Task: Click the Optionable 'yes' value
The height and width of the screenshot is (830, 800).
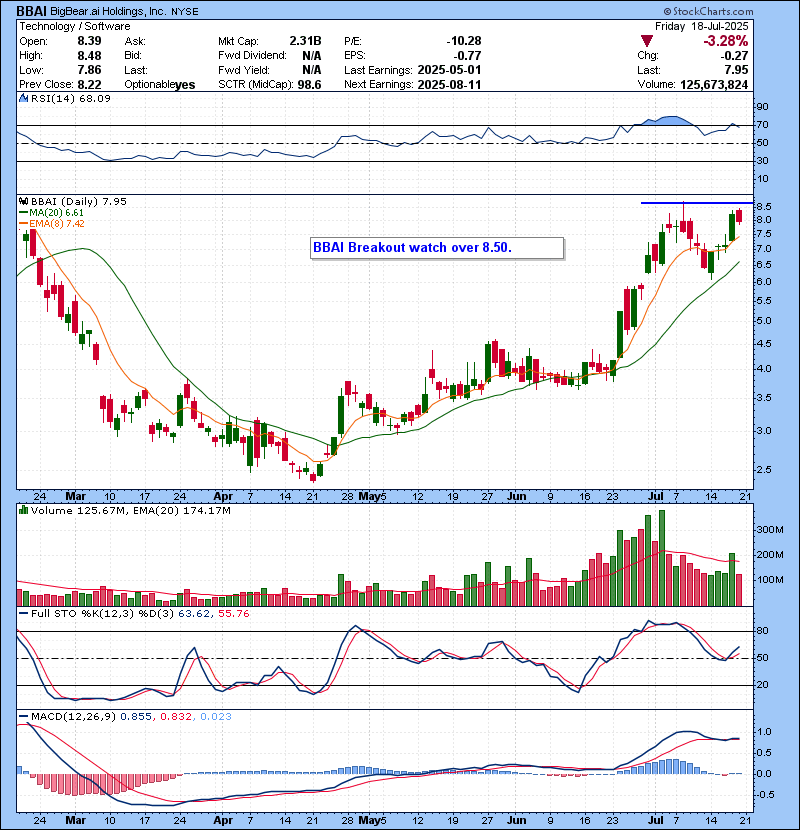Action: pyautogui.click(x=184, y=85)
